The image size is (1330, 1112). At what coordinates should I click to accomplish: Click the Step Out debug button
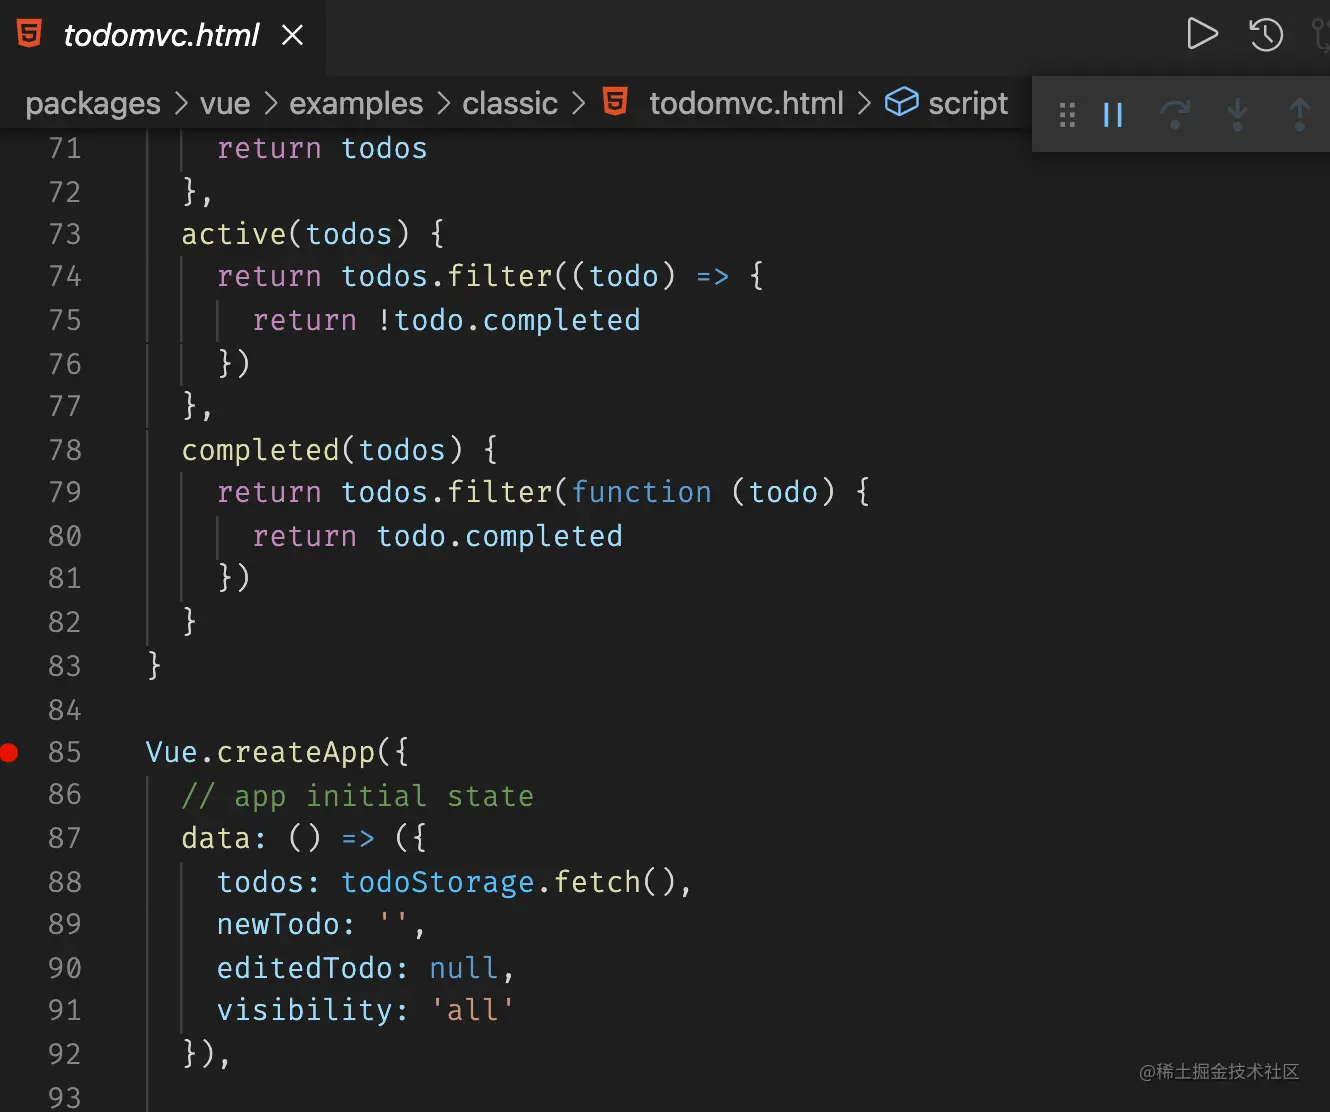click(x=1299, y=114)
